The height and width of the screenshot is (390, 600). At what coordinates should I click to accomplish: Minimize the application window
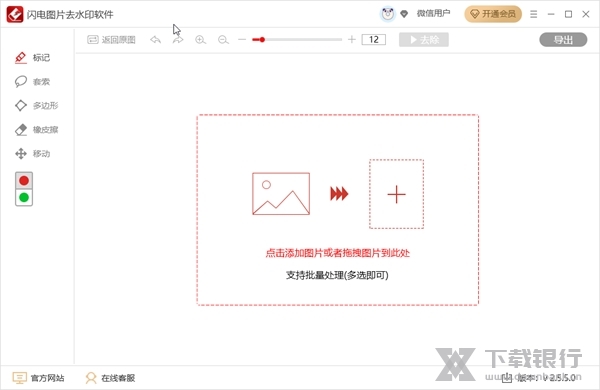point(551,14)
